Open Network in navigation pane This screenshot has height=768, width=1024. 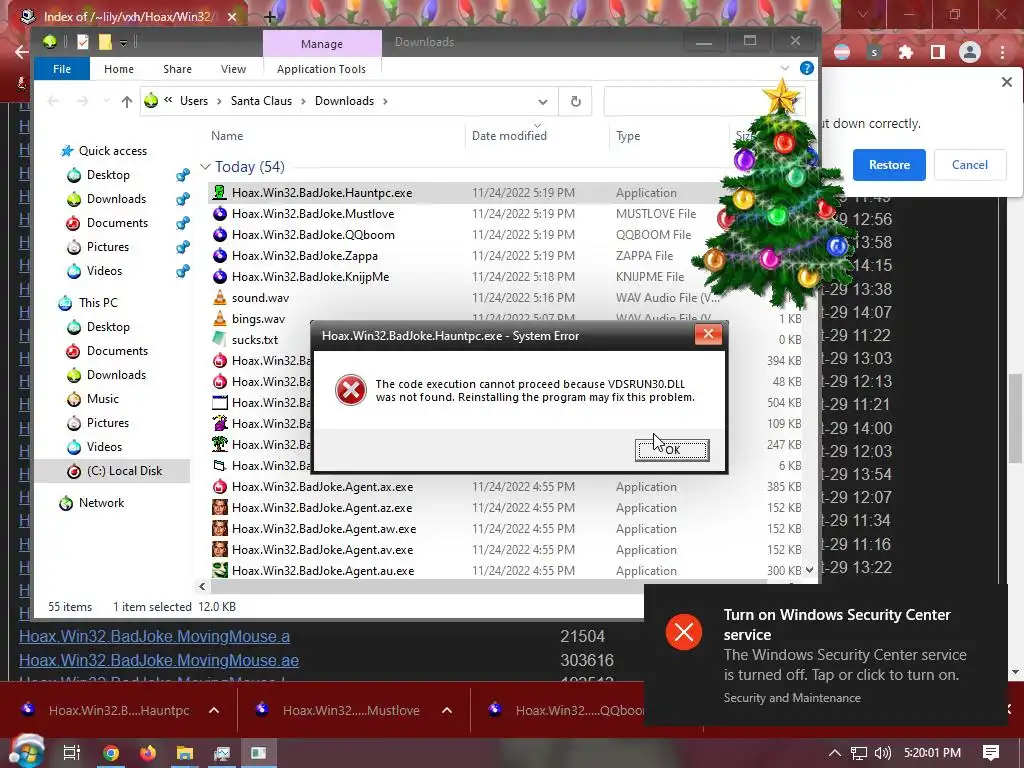(x=101, y=503)
